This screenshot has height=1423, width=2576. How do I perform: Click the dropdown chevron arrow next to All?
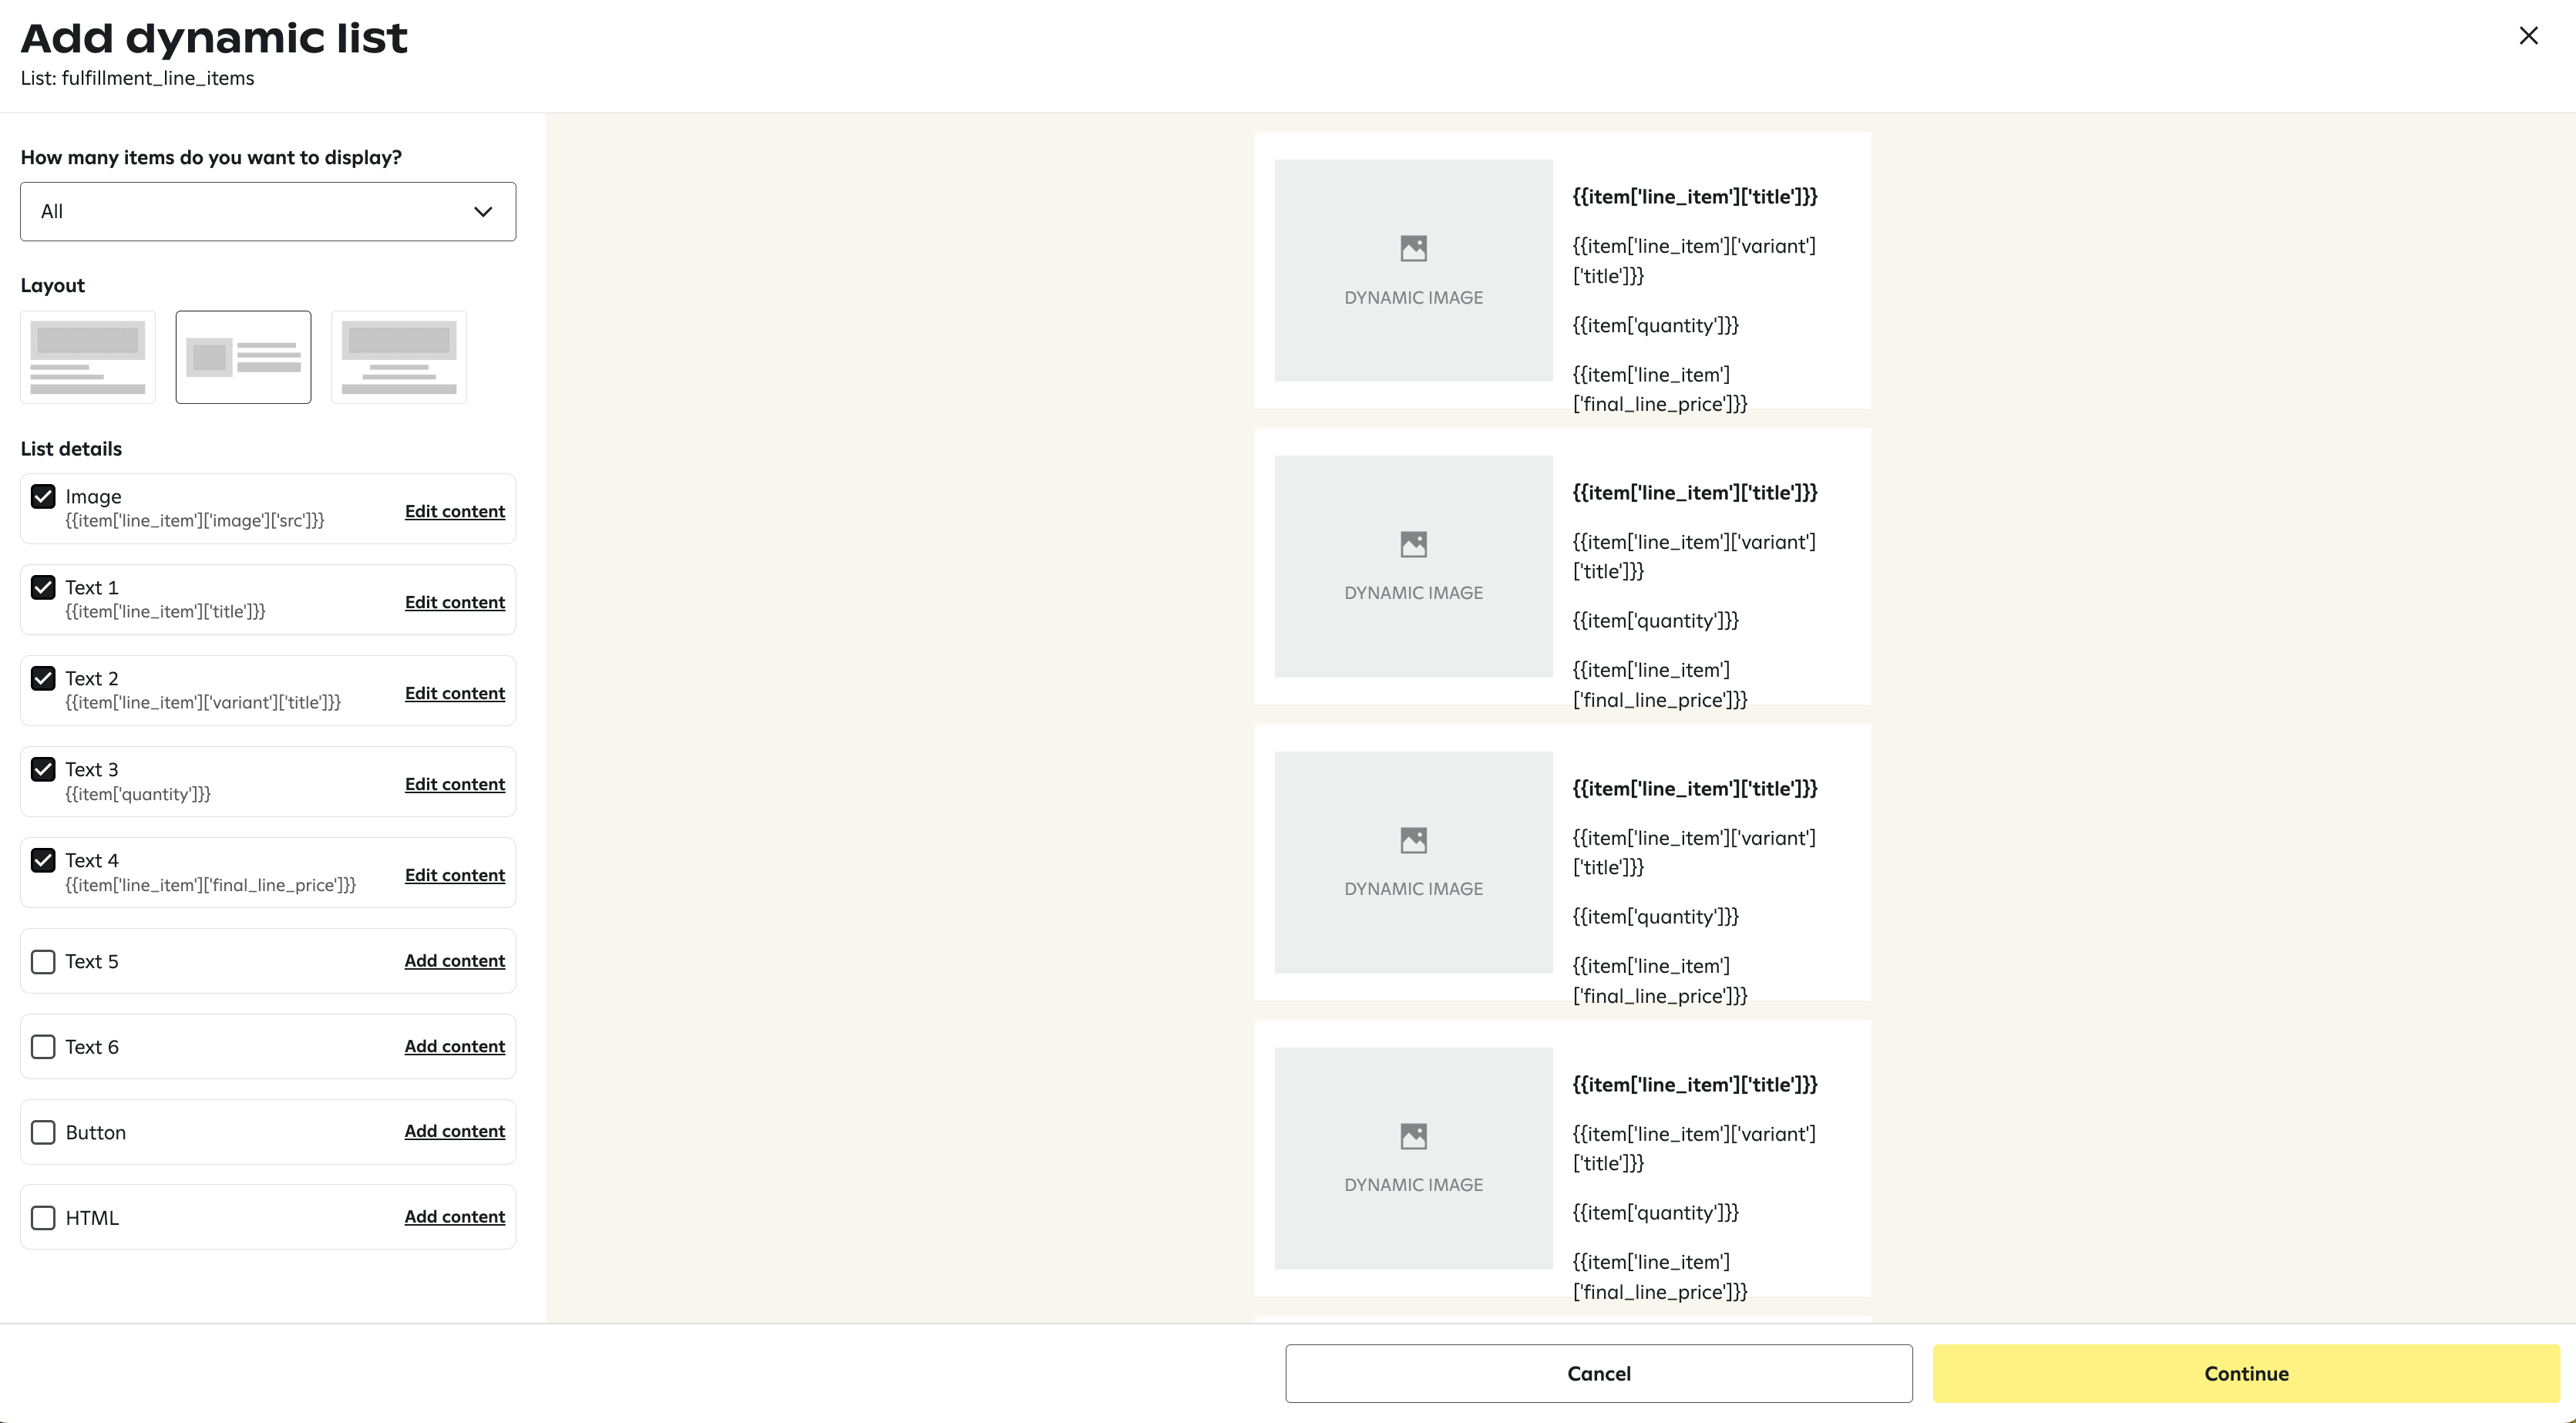click(483, 211)
